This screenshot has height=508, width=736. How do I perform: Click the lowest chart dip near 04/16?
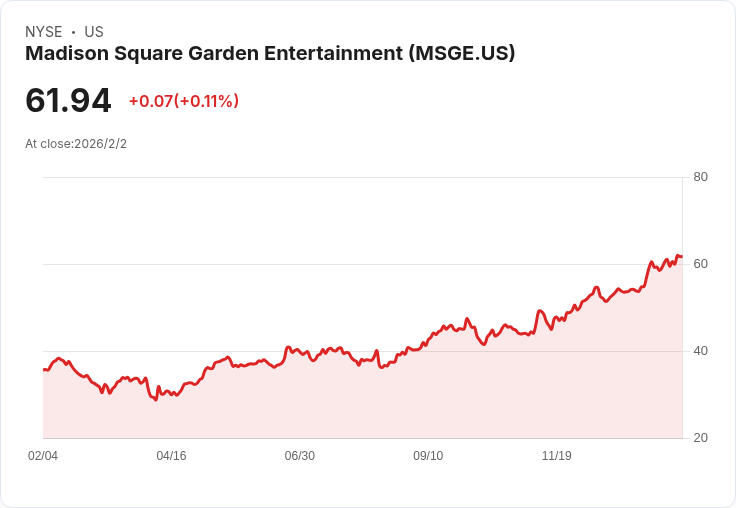click(156, 400)
